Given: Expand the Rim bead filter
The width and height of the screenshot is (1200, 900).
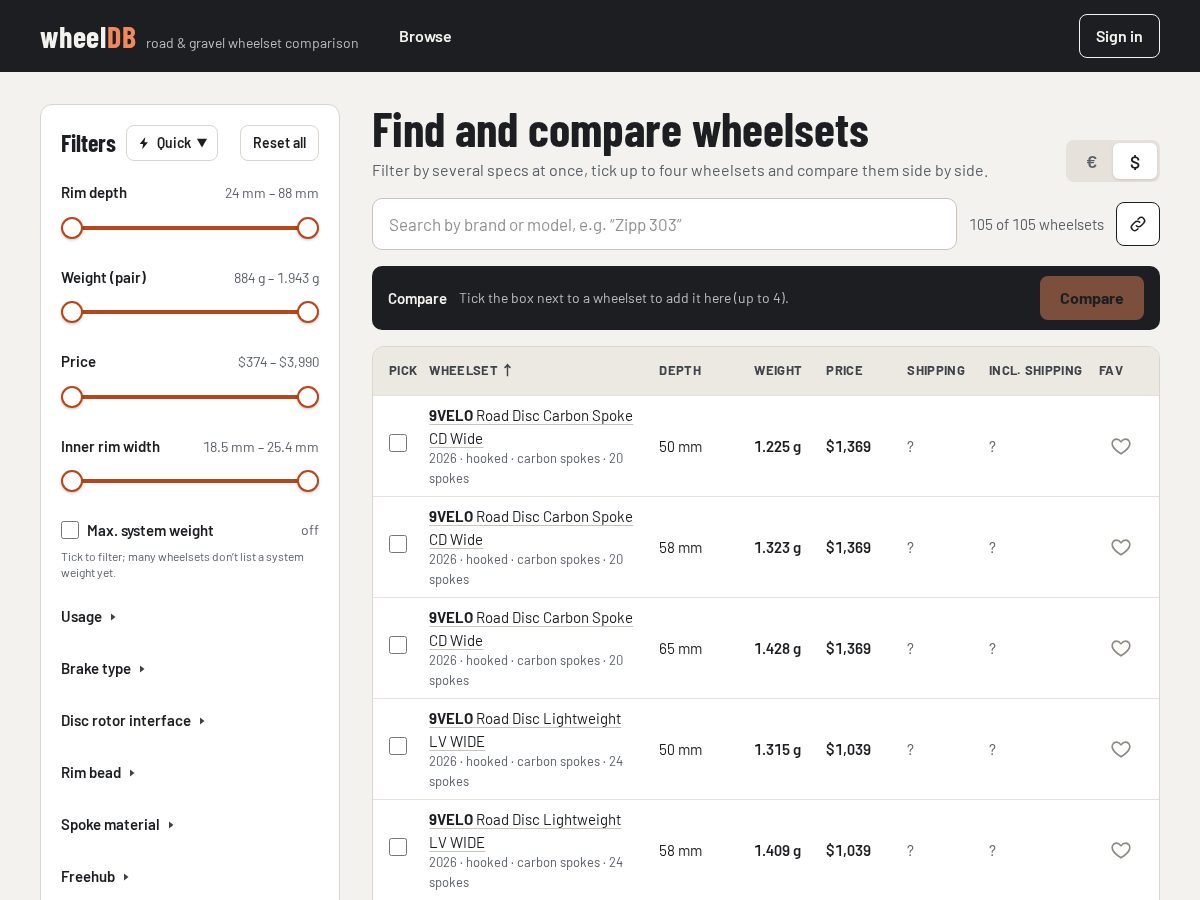Looking at the screenshot, I should pyautogui.click(x=98, y=773).
